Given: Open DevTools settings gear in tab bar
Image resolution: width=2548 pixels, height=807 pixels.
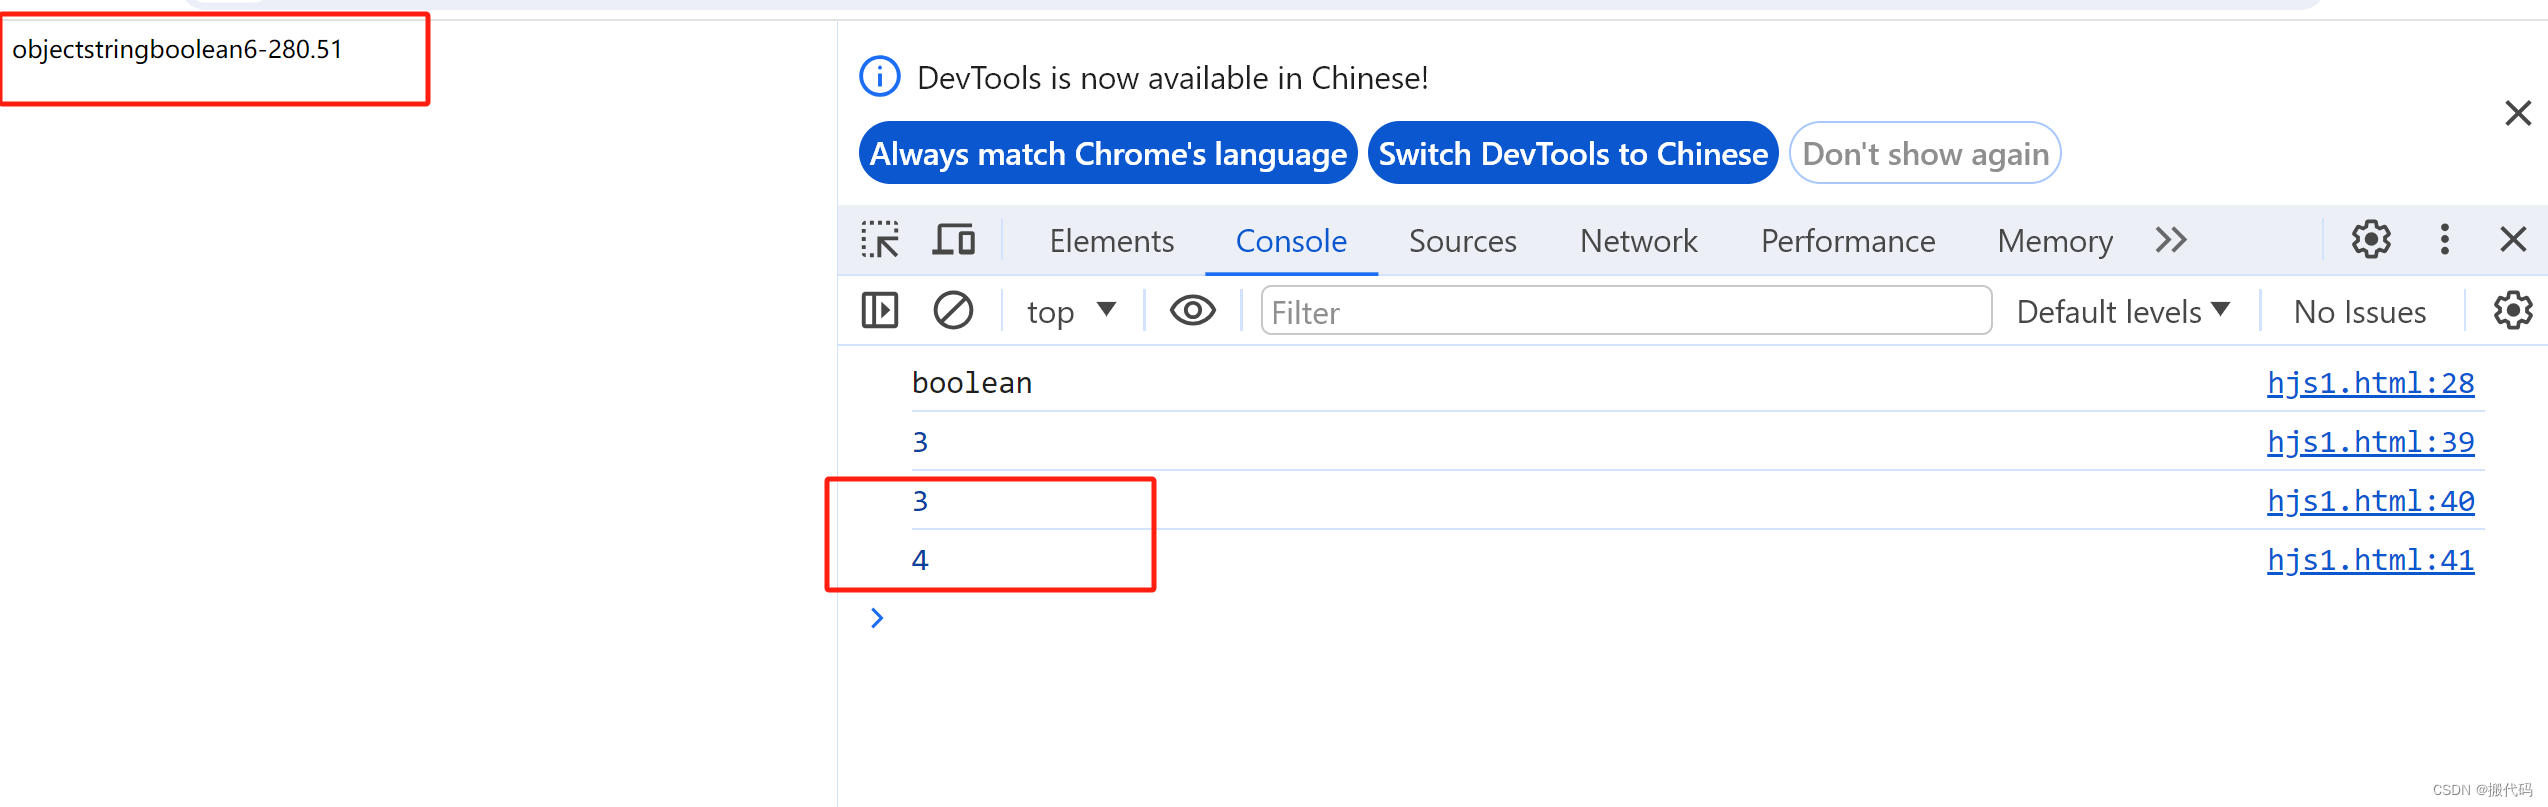Looking at the screenshot, I should (2371, 240).
